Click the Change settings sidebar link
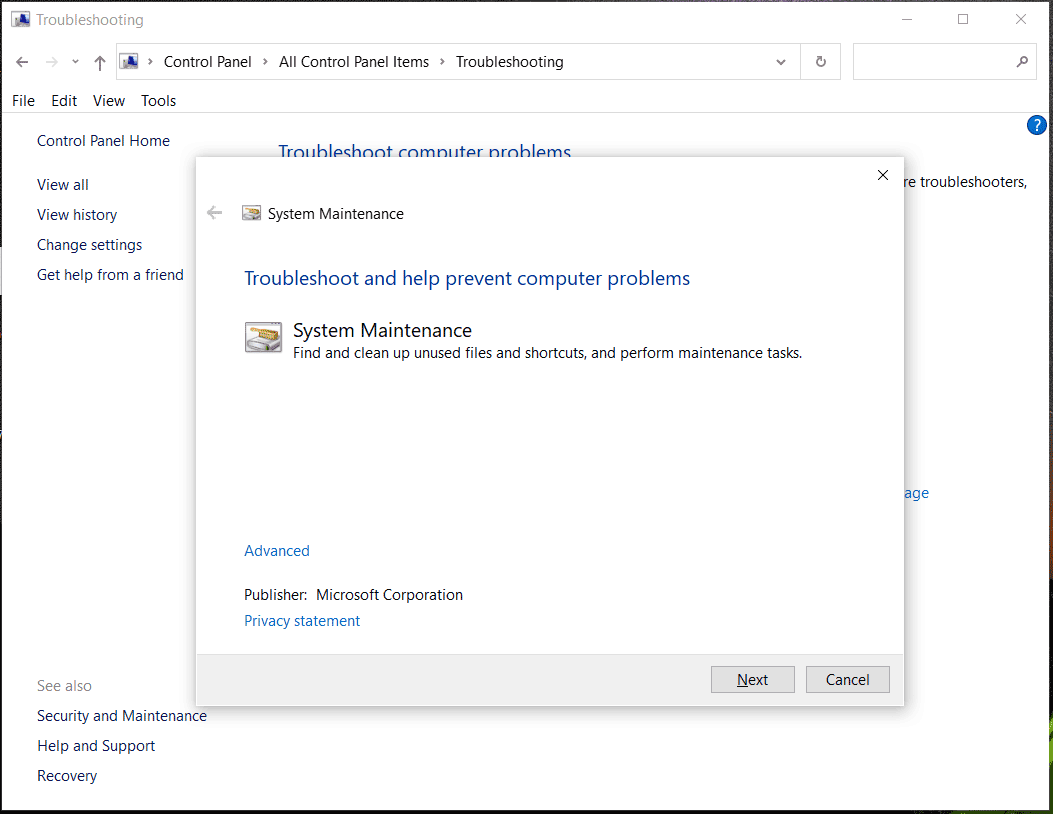 coord(89,244)
